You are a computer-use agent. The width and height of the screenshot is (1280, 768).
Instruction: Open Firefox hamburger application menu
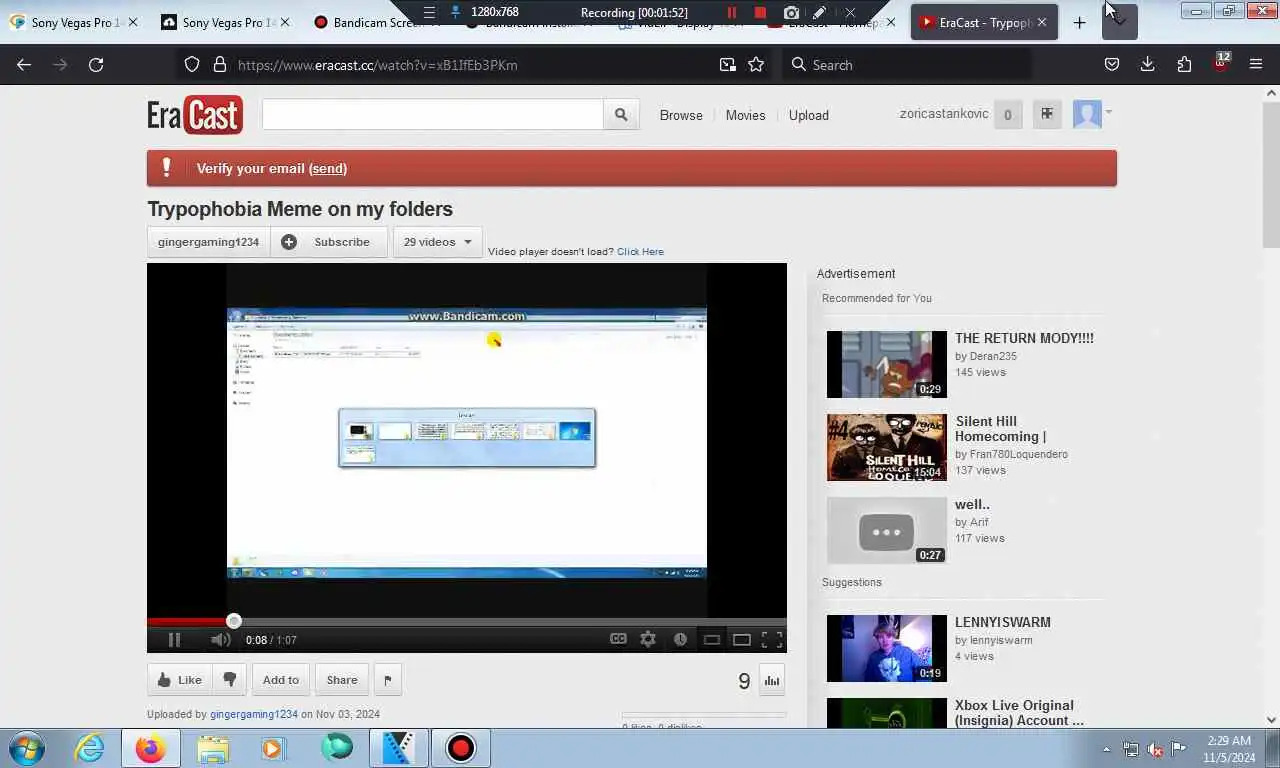point(1256,65)
